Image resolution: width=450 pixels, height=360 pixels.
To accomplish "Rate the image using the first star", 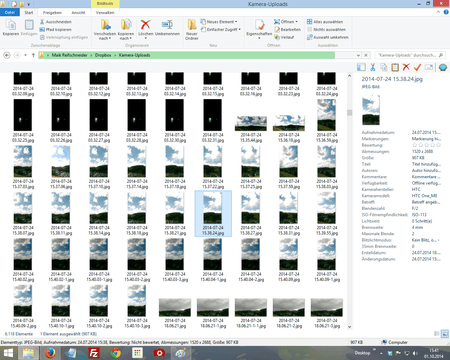I will (x=414, y=145).
